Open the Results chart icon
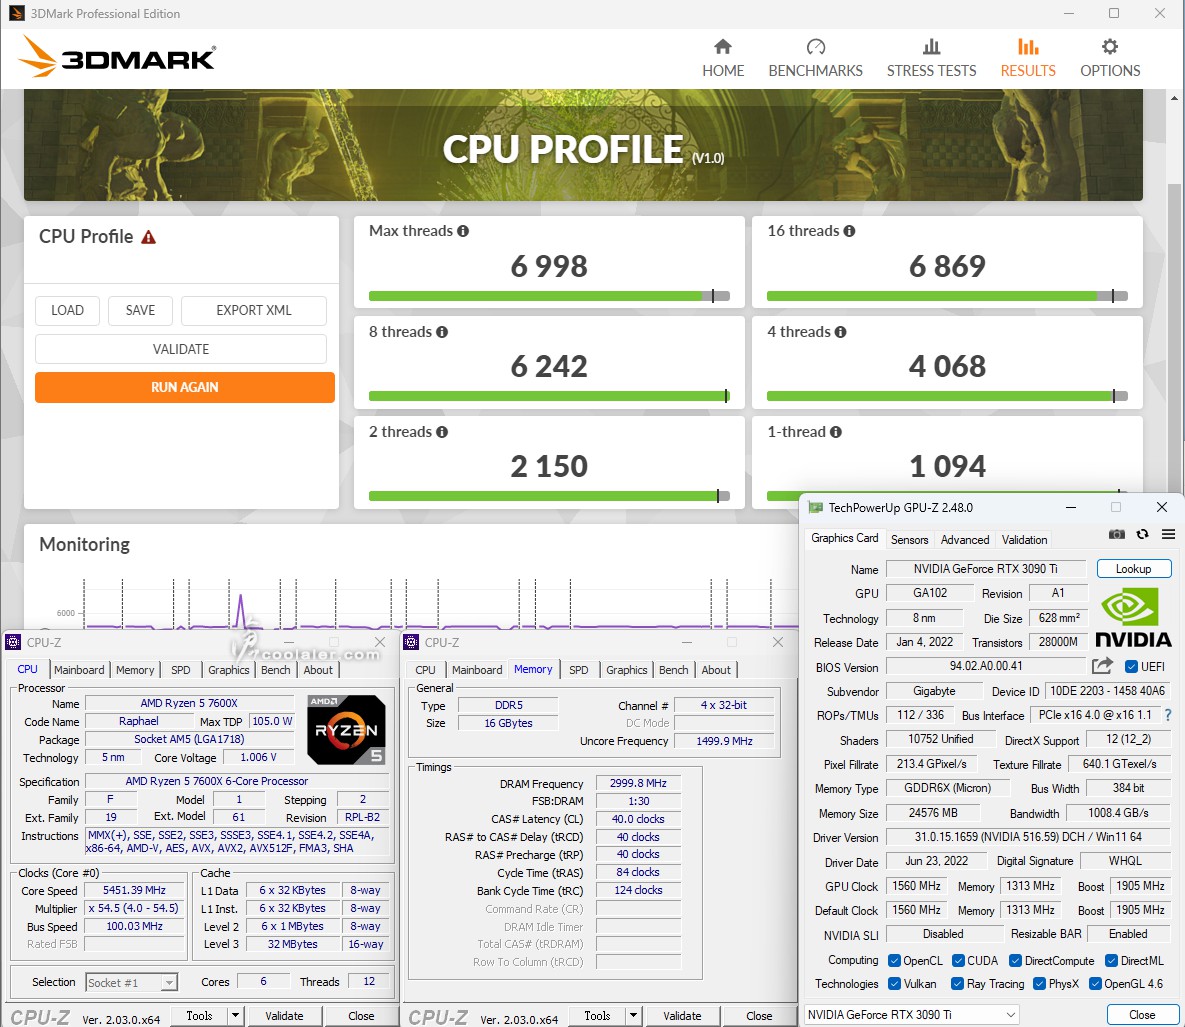The height and width of the screenshot is (1027, 1185). (1028, 47)
